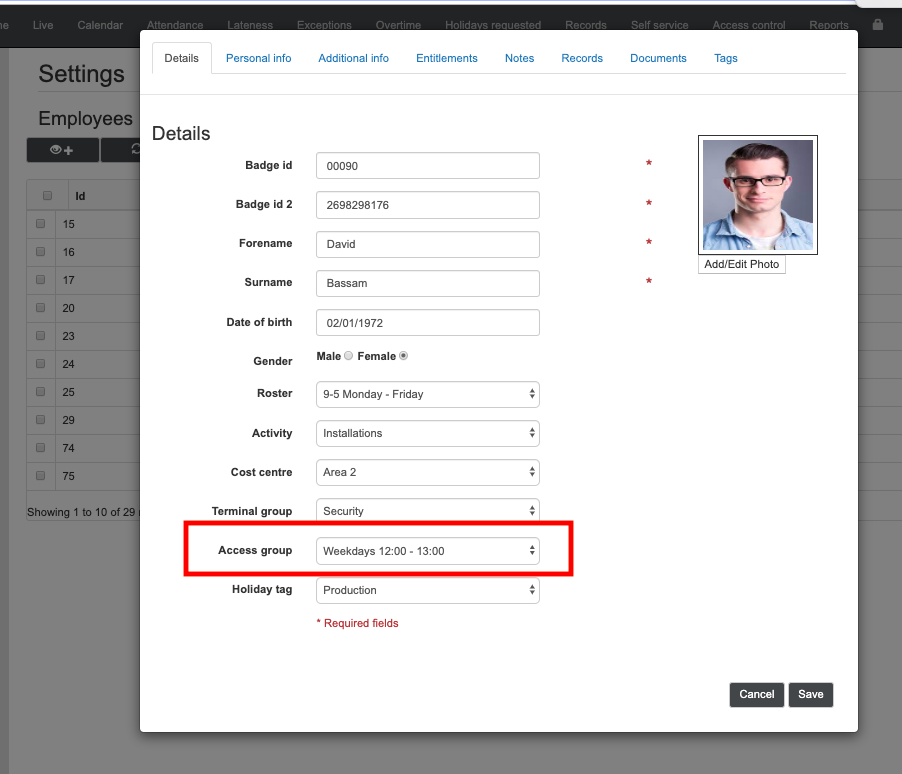Toggle the select-all checkbox in table header
Image resolution: width=902 pixels, height=774 pixels.
[x=47, y=196]
